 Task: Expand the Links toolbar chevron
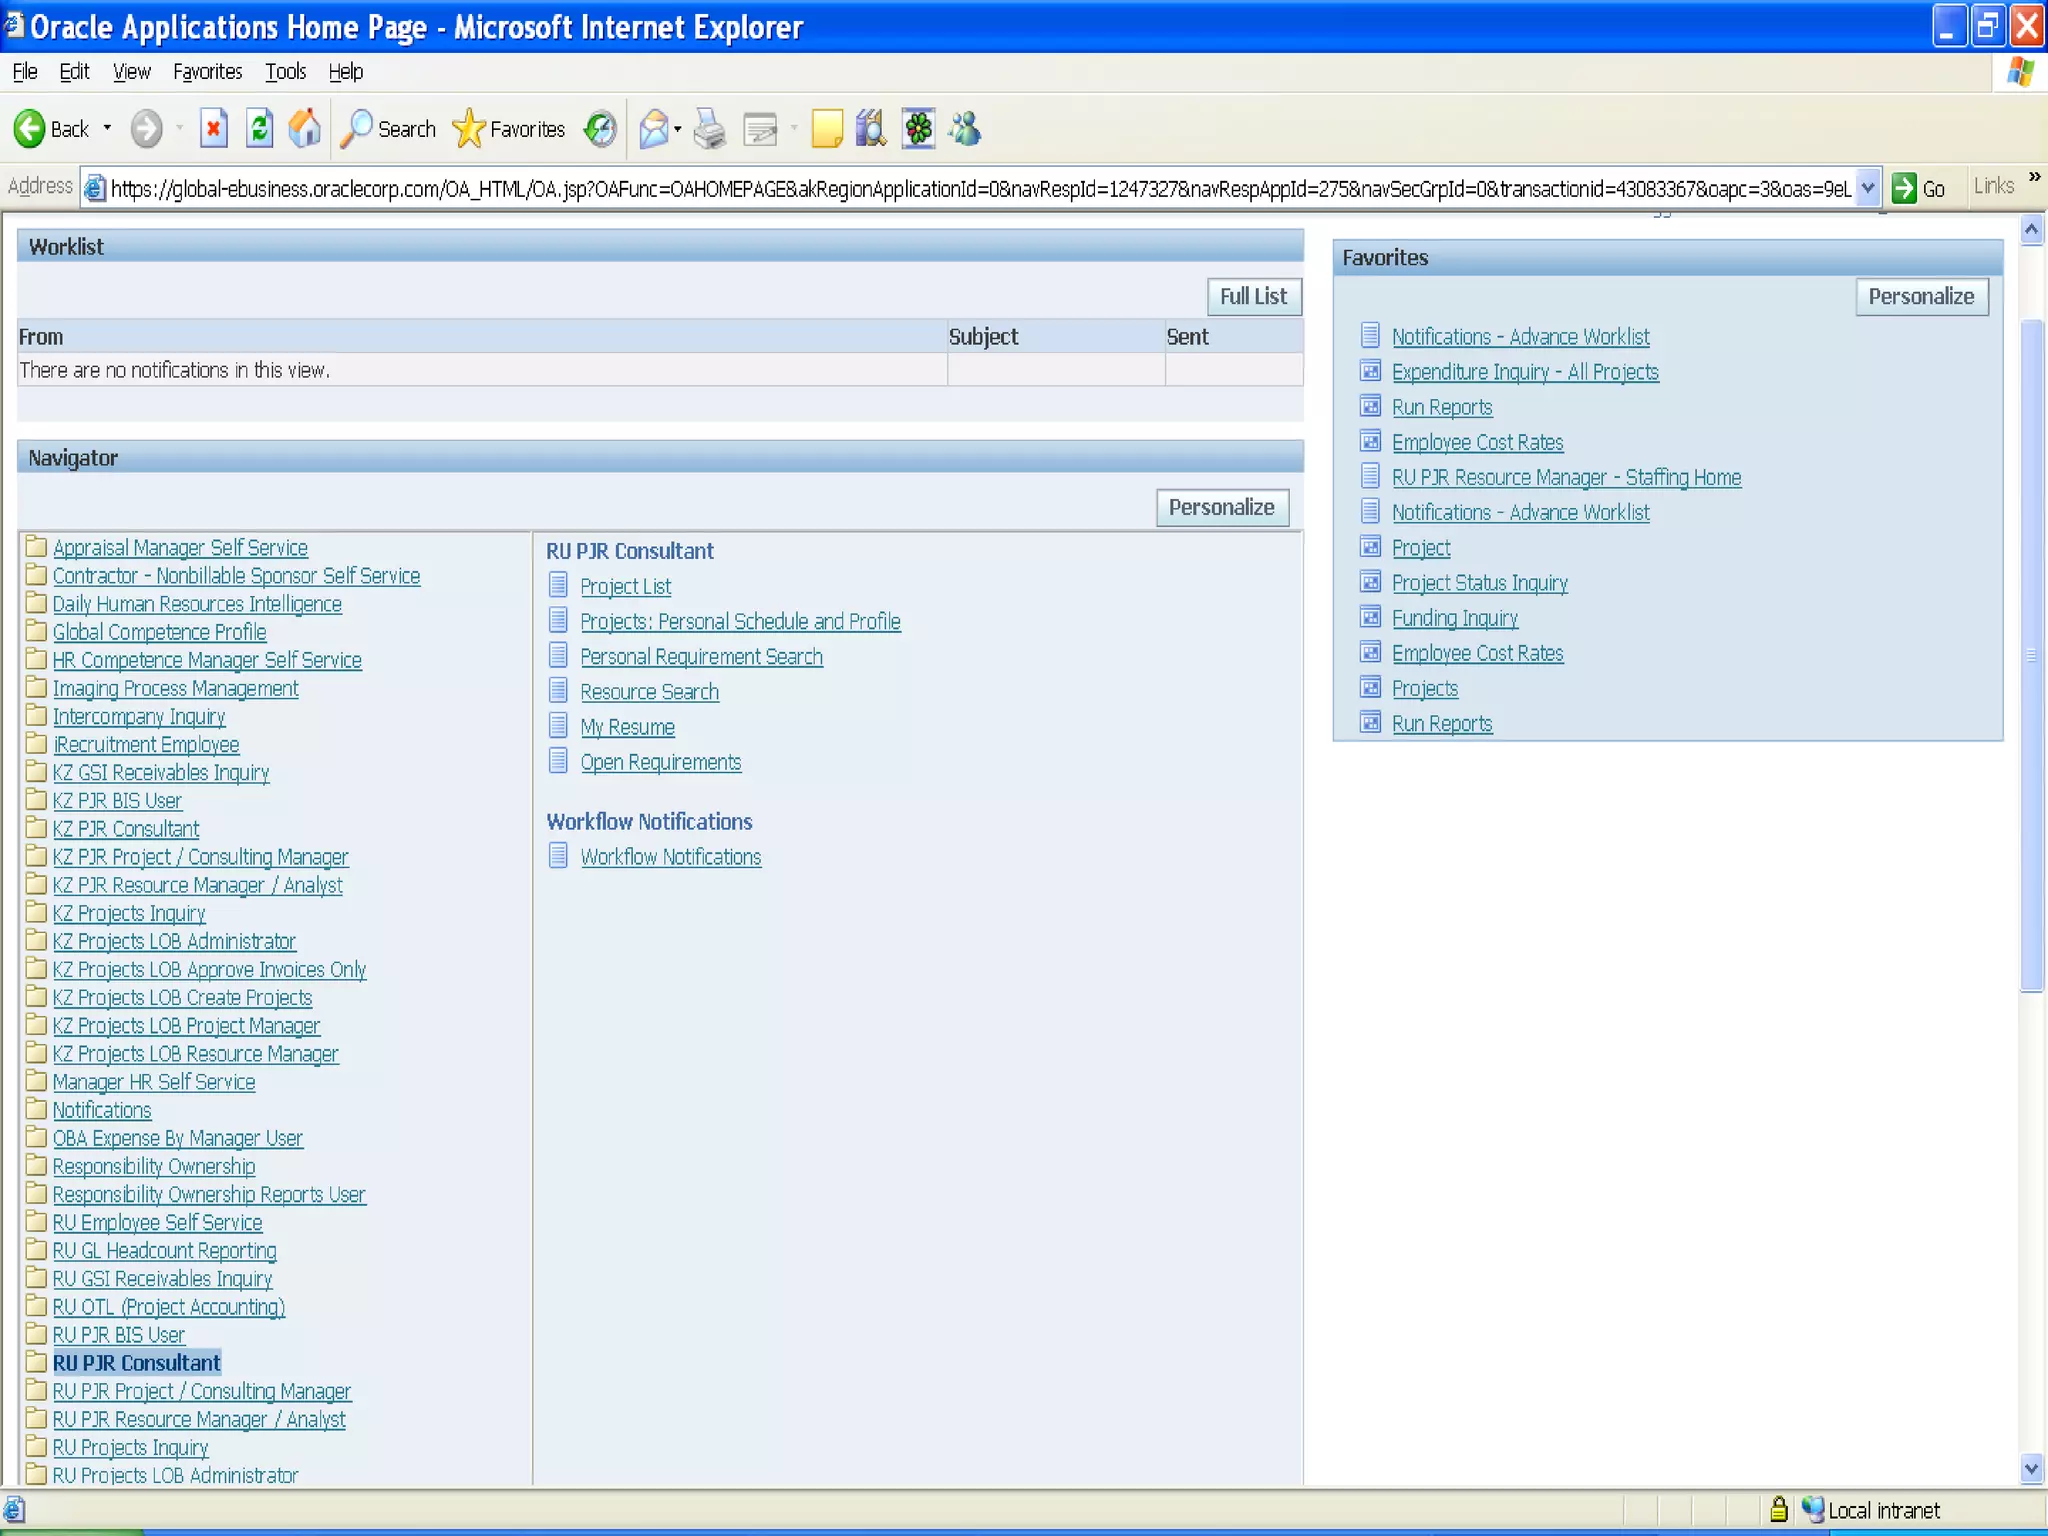click(x=2034, y=178)
